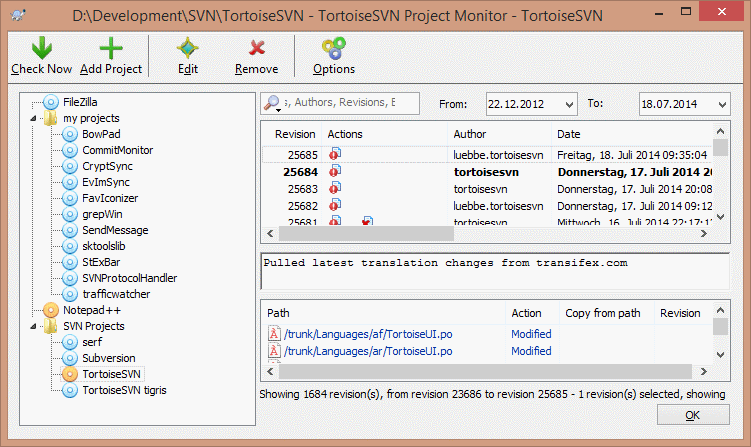Click file icon for af/TortoiseUI.po

tap(274, 333)
